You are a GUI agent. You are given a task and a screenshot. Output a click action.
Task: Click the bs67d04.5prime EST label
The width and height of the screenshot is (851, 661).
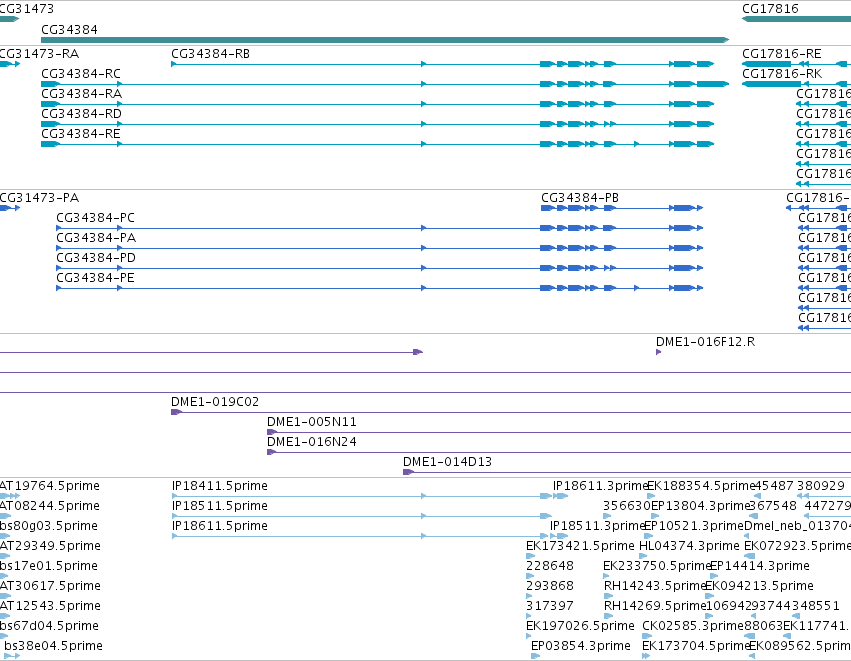[x=49, y=626]
